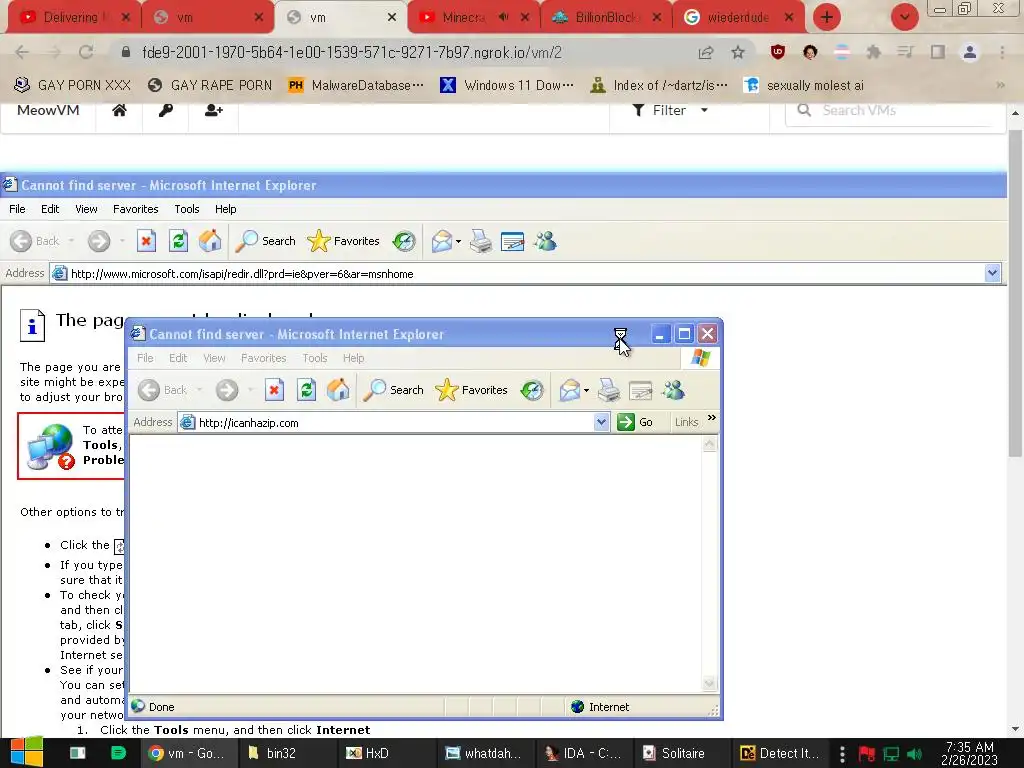Click Stop icon in front IE window

[x=274, y=390]
